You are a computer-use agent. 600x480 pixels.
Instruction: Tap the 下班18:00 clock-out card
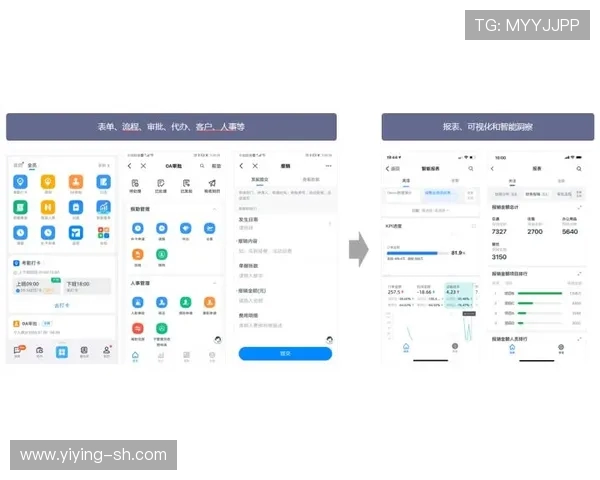click(87, 286)
